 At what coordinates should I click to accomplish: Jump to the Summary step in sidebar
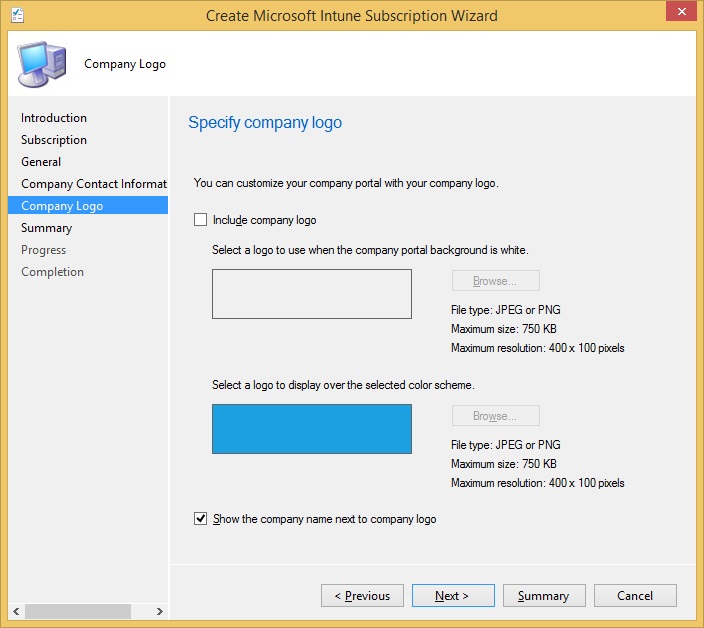[46, 228]
